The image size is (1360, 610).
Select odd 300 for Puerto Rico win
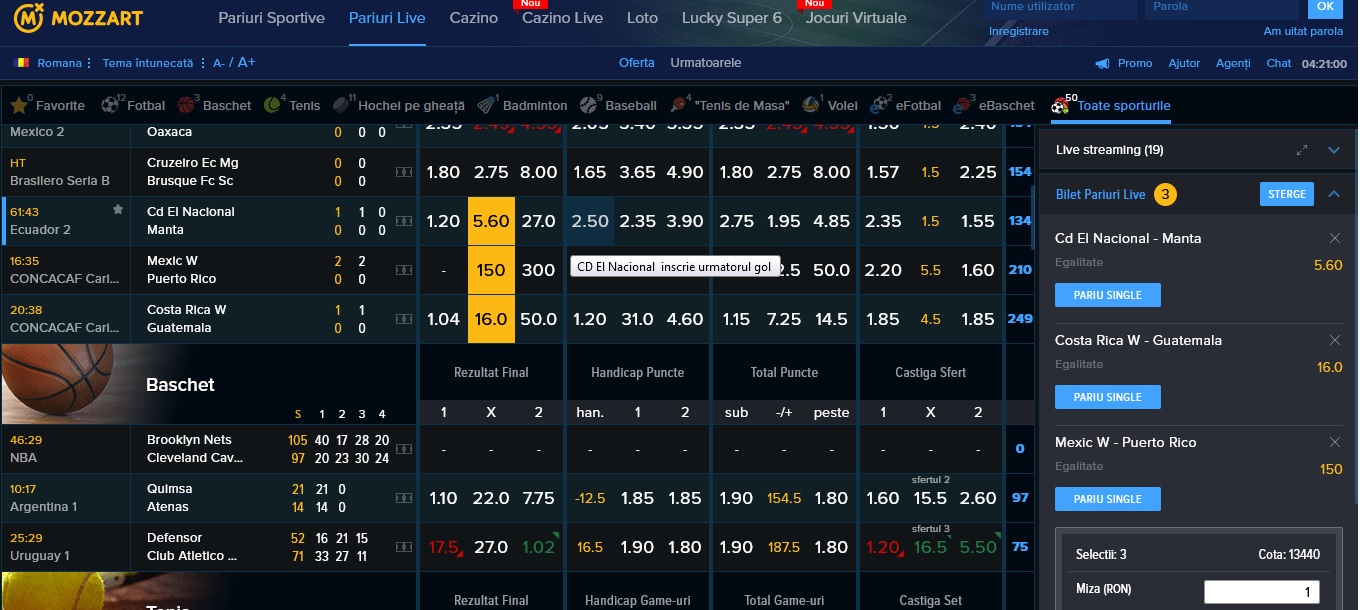click(x=539, y=270)
